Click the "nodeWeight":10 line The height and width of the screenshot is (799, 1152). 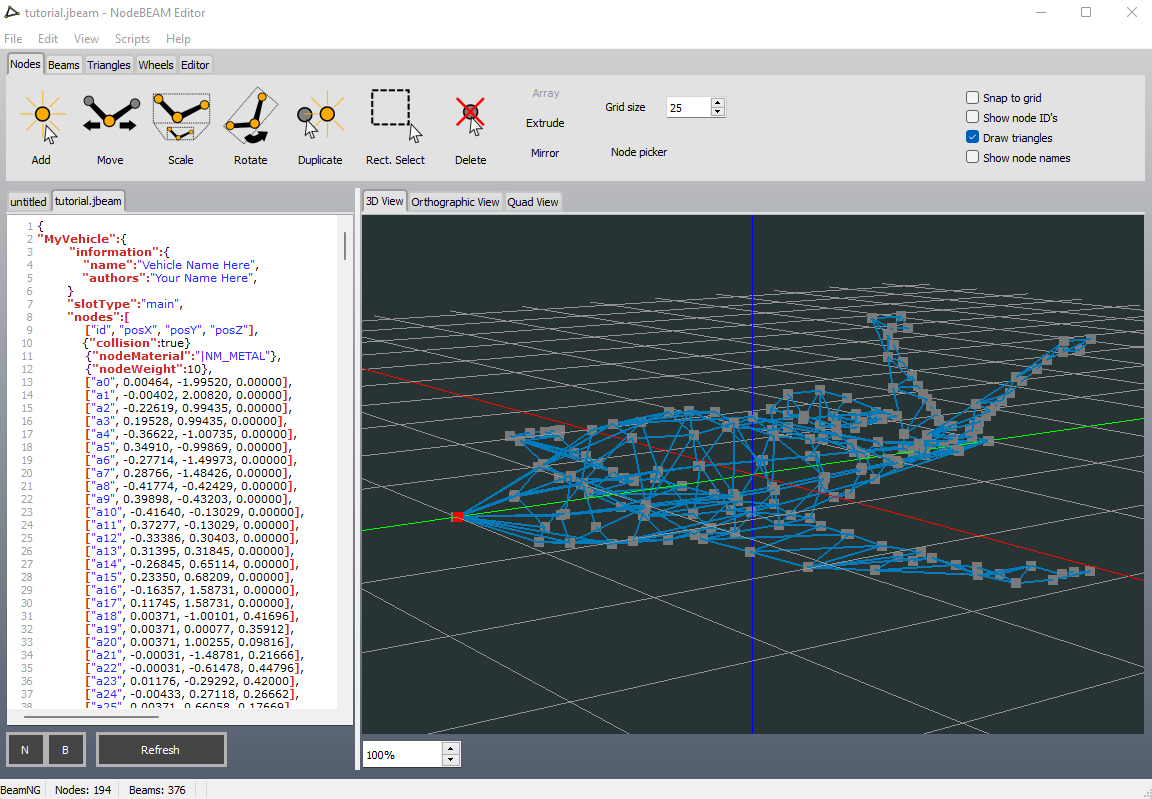click(x=147, y=369)
